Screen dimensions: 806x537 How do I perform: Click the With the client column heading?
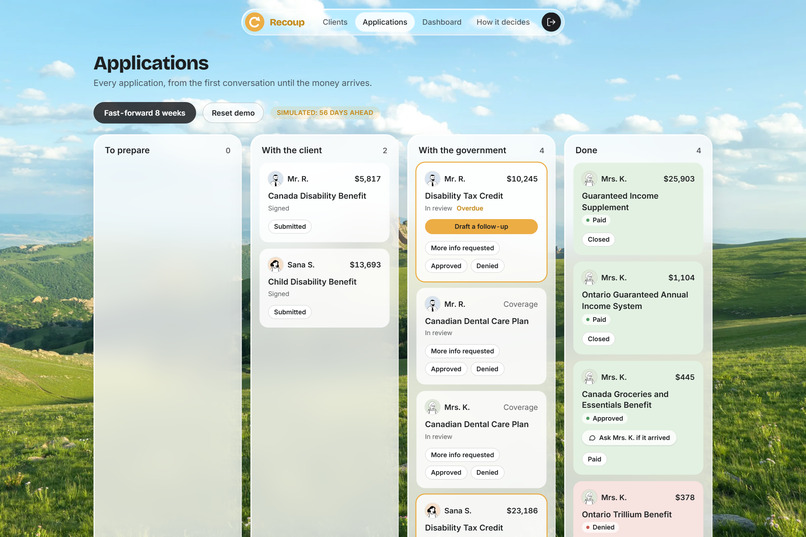[291, 150]
